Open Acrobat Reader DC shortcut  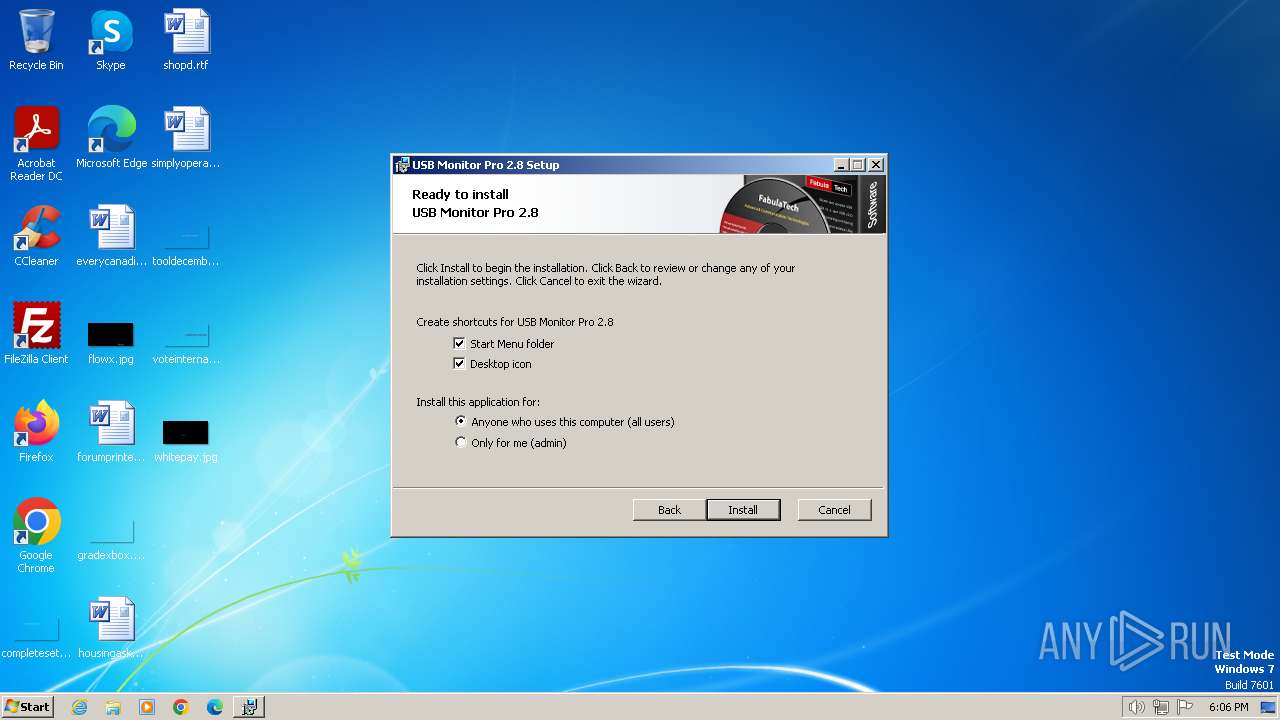(x=36, y=143)
